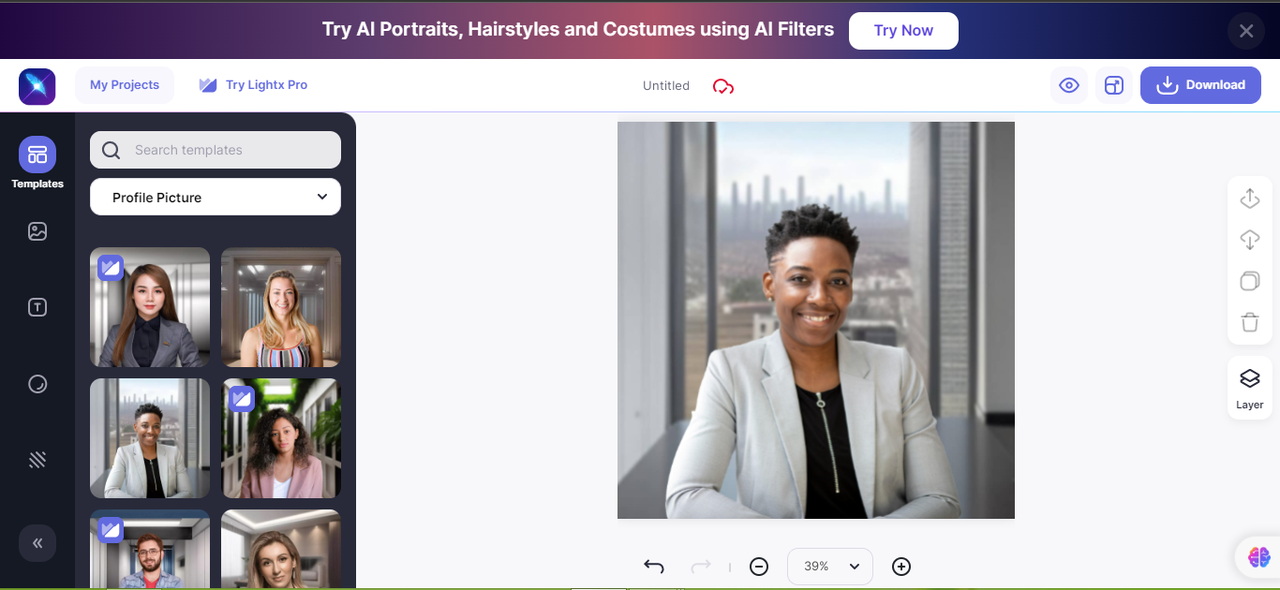The height and width of the screenshot is (590, 1280).
Task: Click the search magnifier icon
Action: (x=112, y=150)
